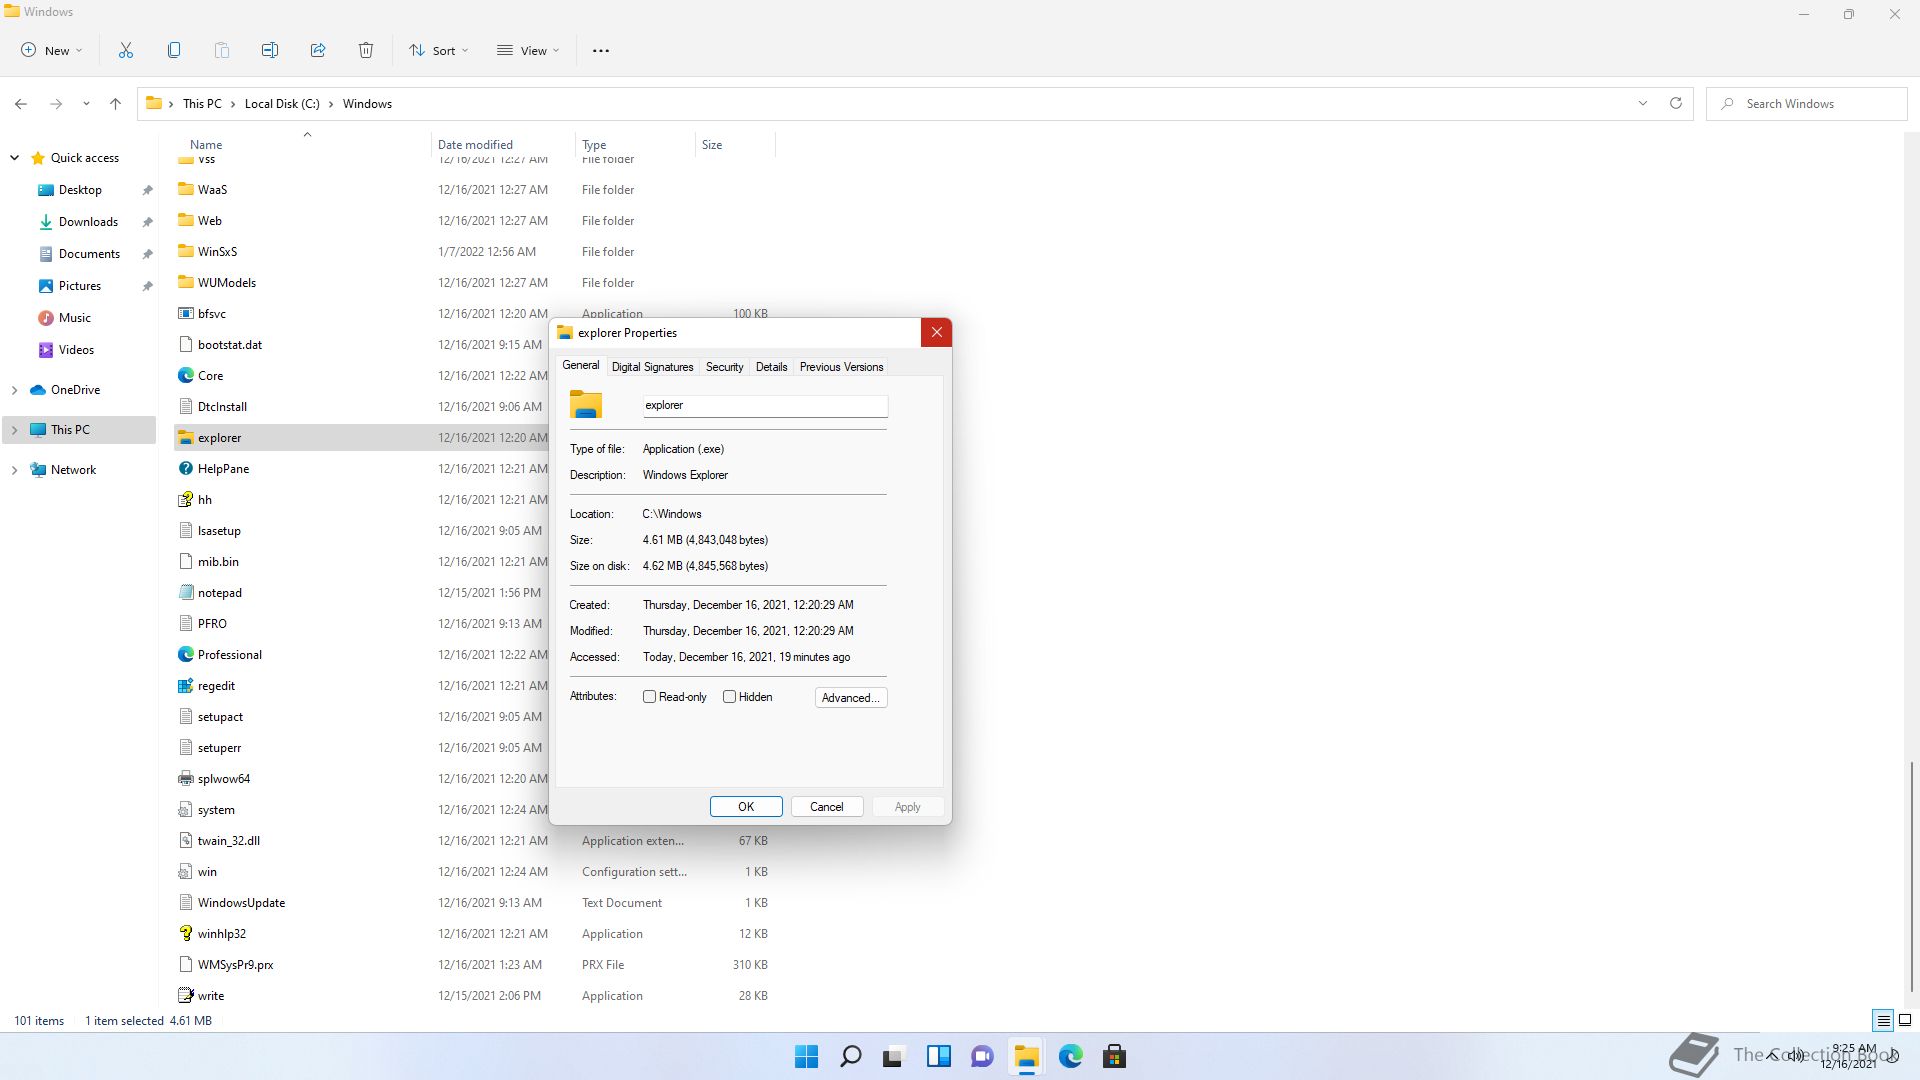
Task: Toggle the Hidden attribute checkbox
Action: click(730, 697)
